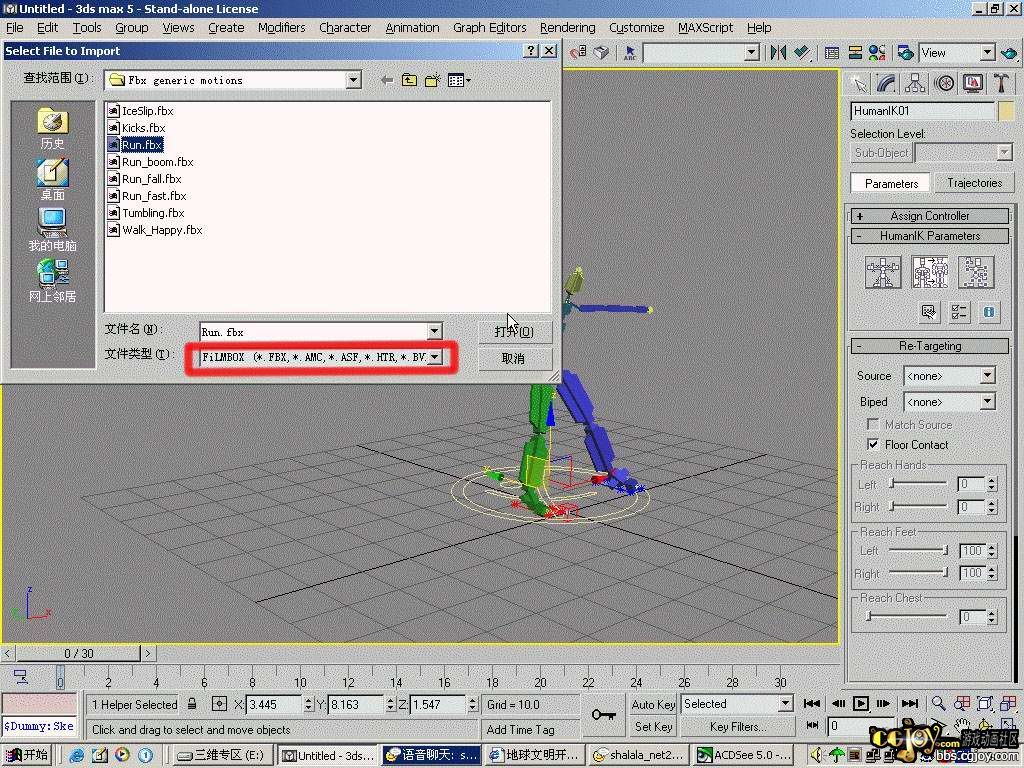This screenshot has width=1024, height=768.
Task: Open the Curve Editor toolbar icon
Action: 831,52
